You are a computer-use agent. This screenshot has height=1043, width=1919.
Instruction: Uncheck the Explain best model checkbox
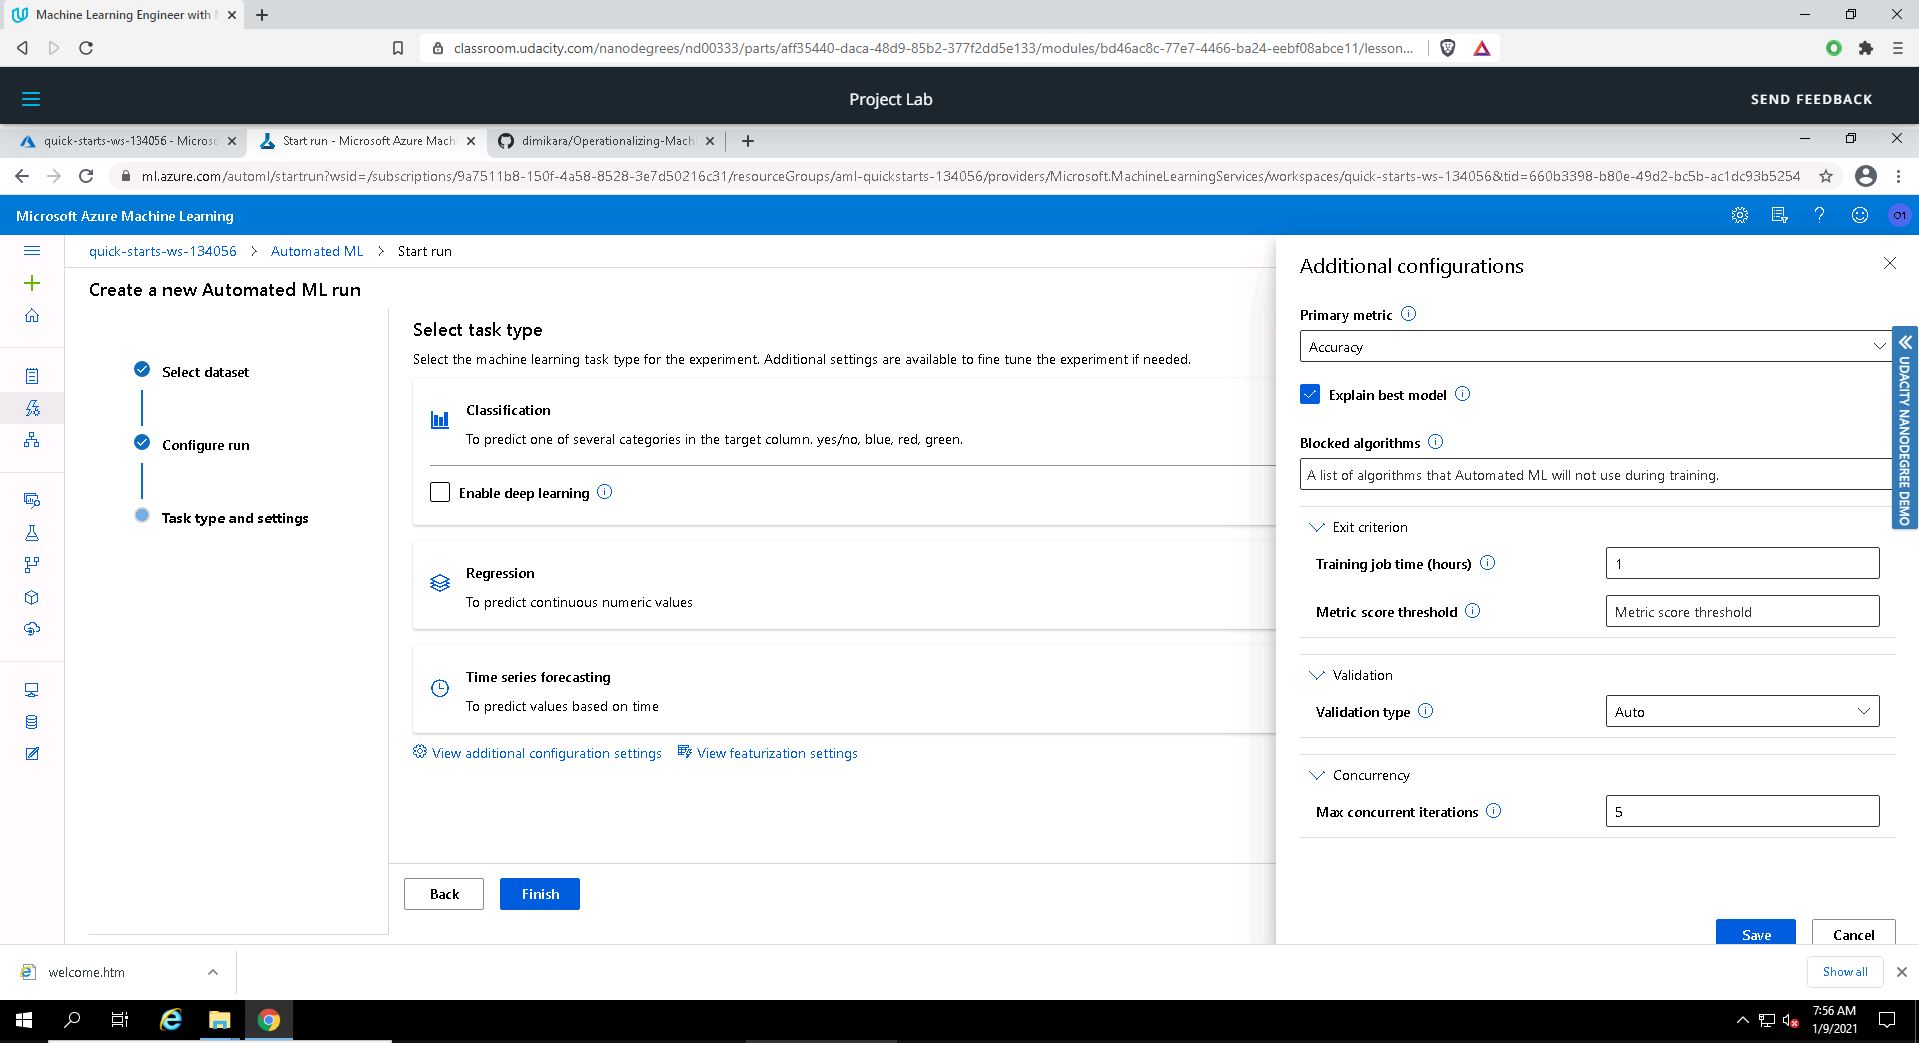(x=1310, y=394)
